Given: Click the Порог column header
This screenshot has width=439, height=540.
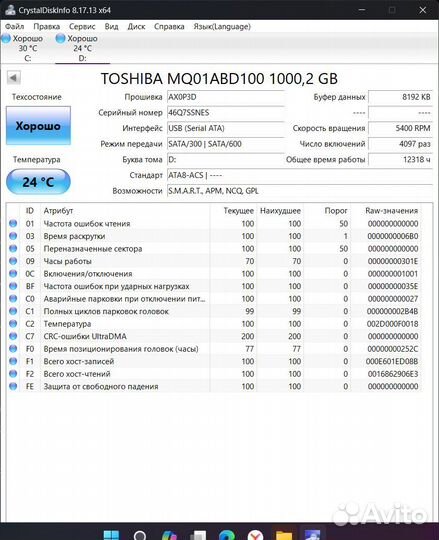Looking at the screenshot, I should [x=327, y=211].
